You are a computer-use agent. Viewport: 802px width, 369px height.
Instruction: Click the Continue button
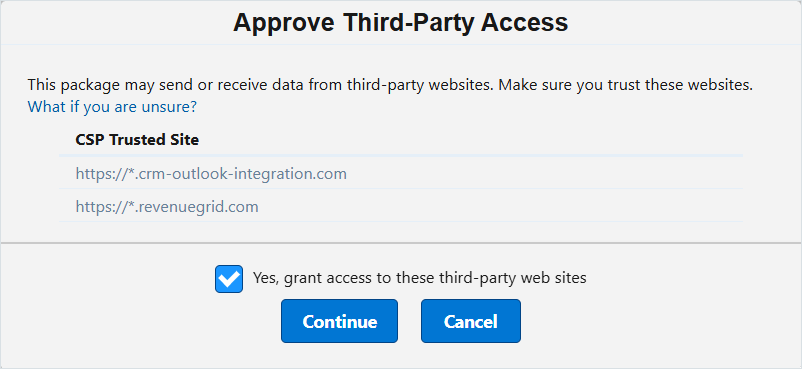339,321
